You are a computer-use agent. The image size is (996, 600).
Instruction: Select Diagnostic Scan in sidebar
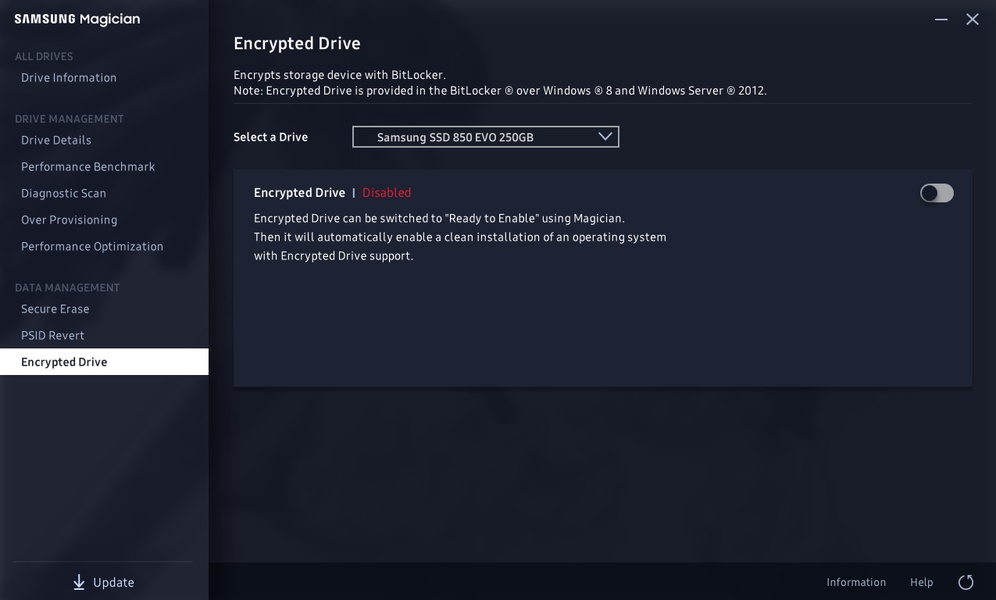(64, 194)
